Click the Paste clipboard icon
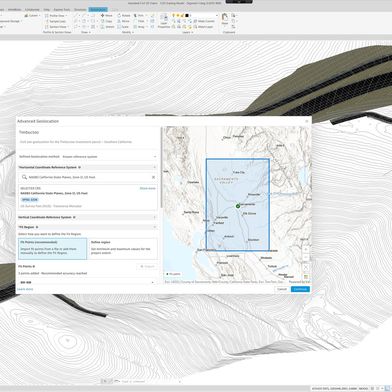This screenshot has width=392, height=392. tap(225, 18)
